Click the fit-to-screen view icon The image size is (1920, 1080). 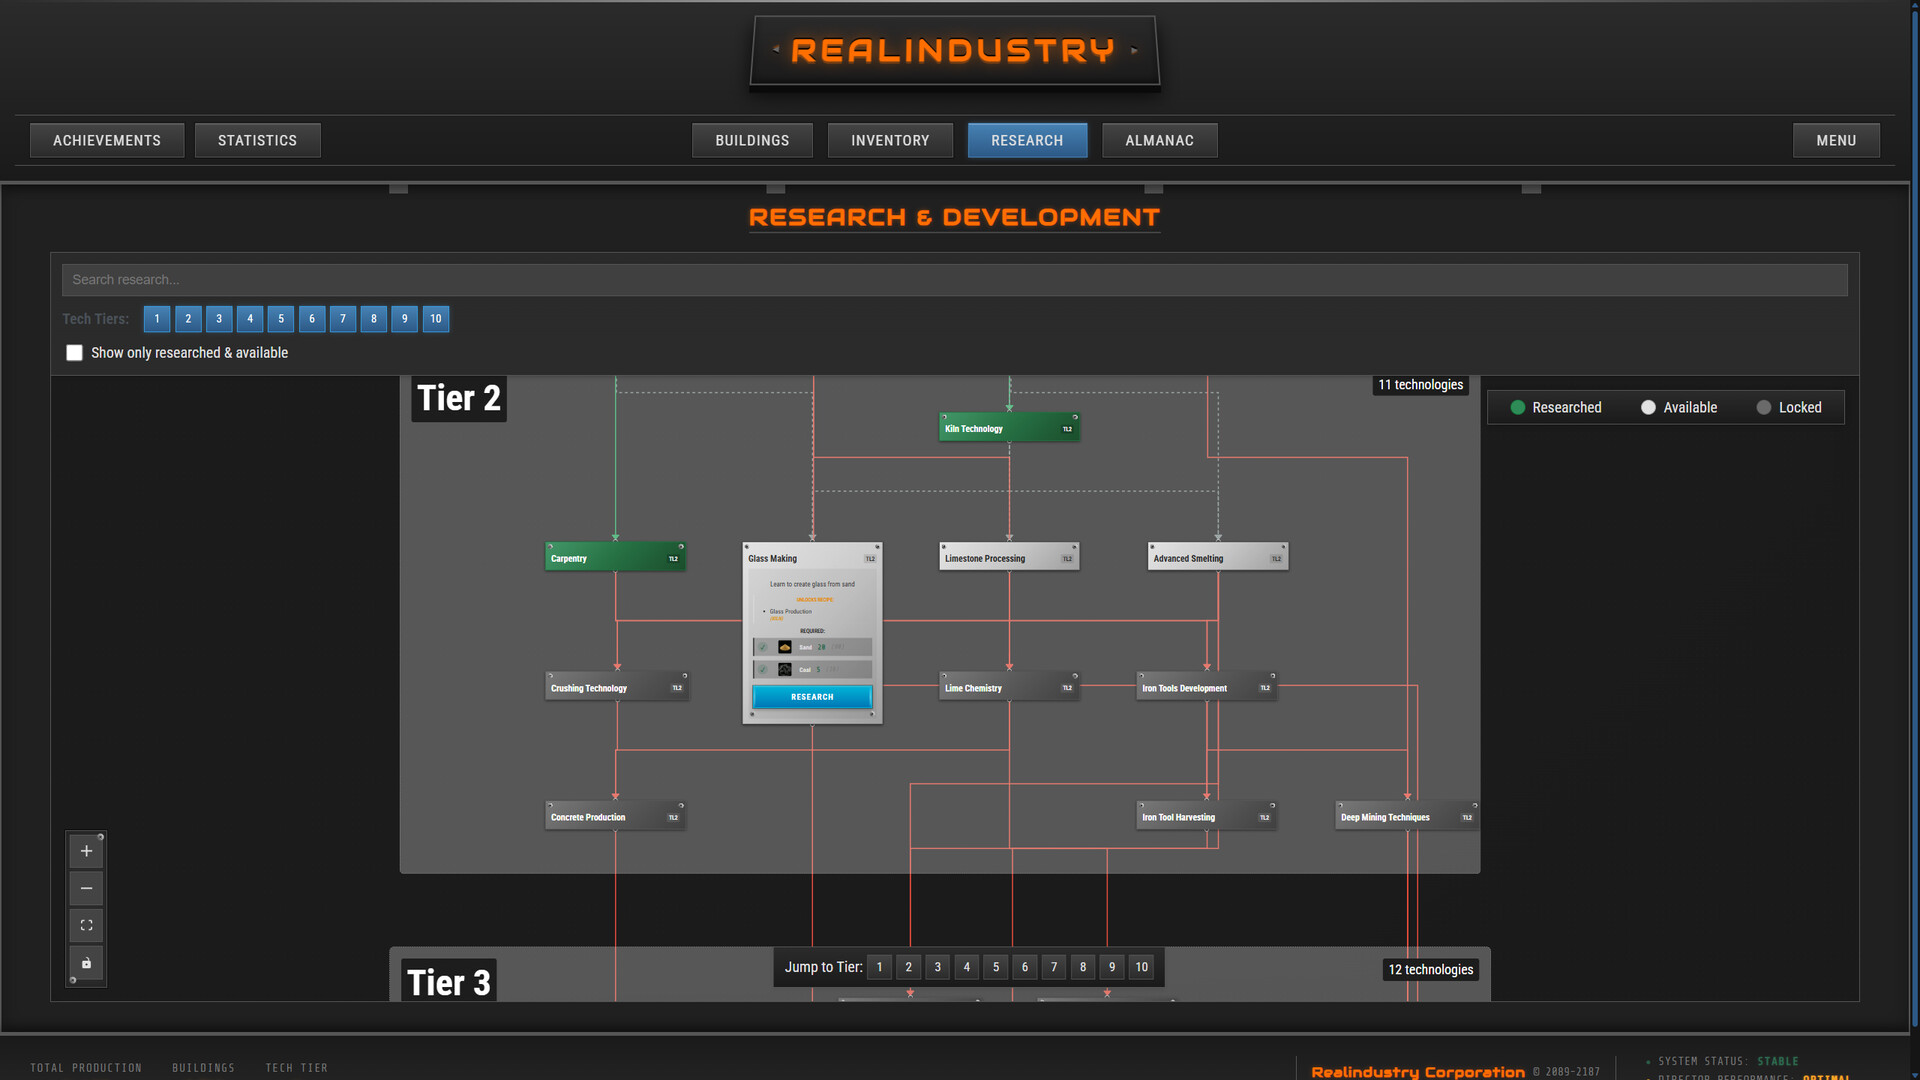click(86, 925)
